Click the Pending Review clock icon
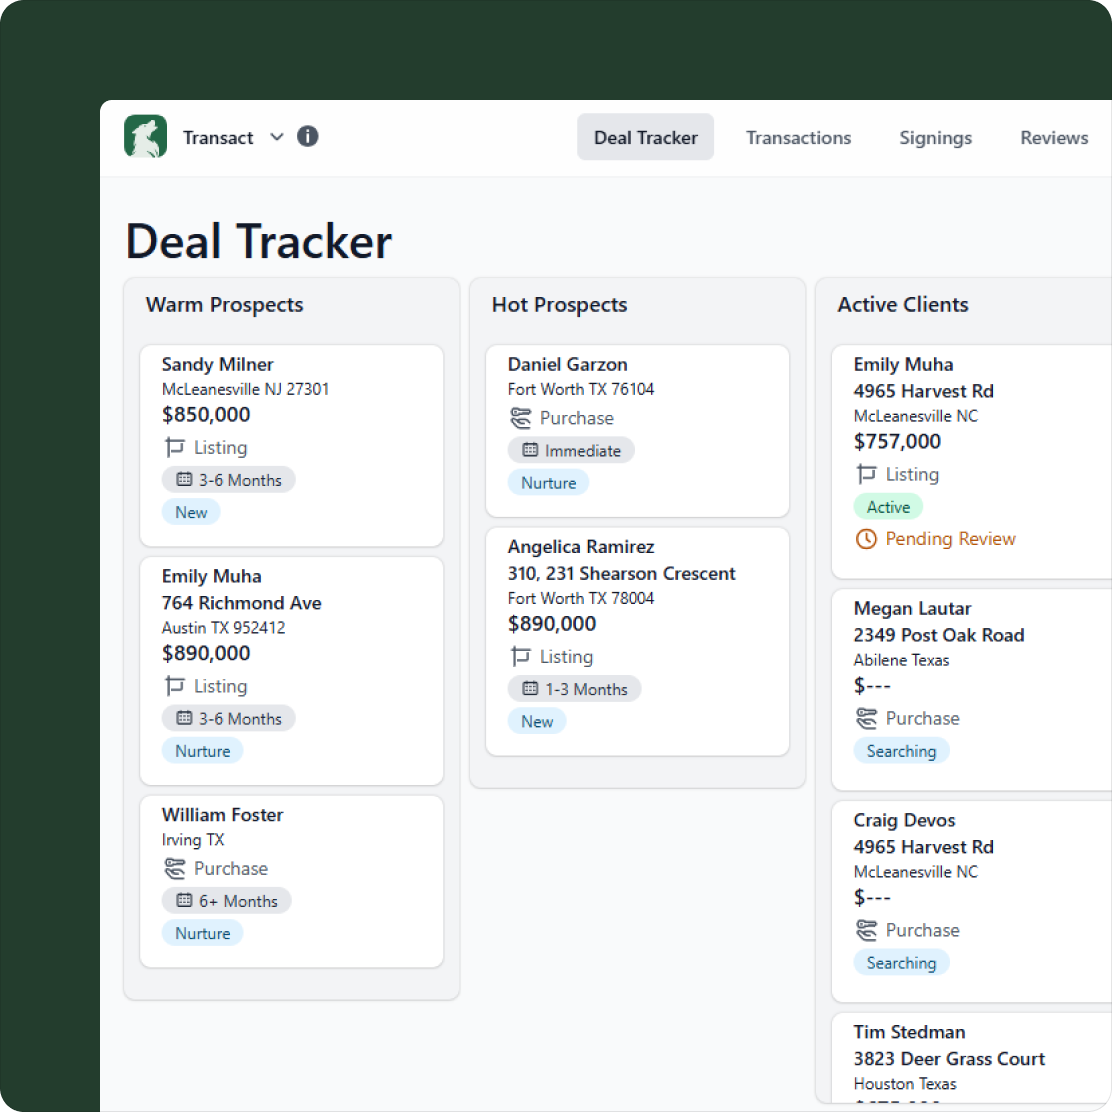Viewport: 1112px width, 1112px height. (866, 539)
